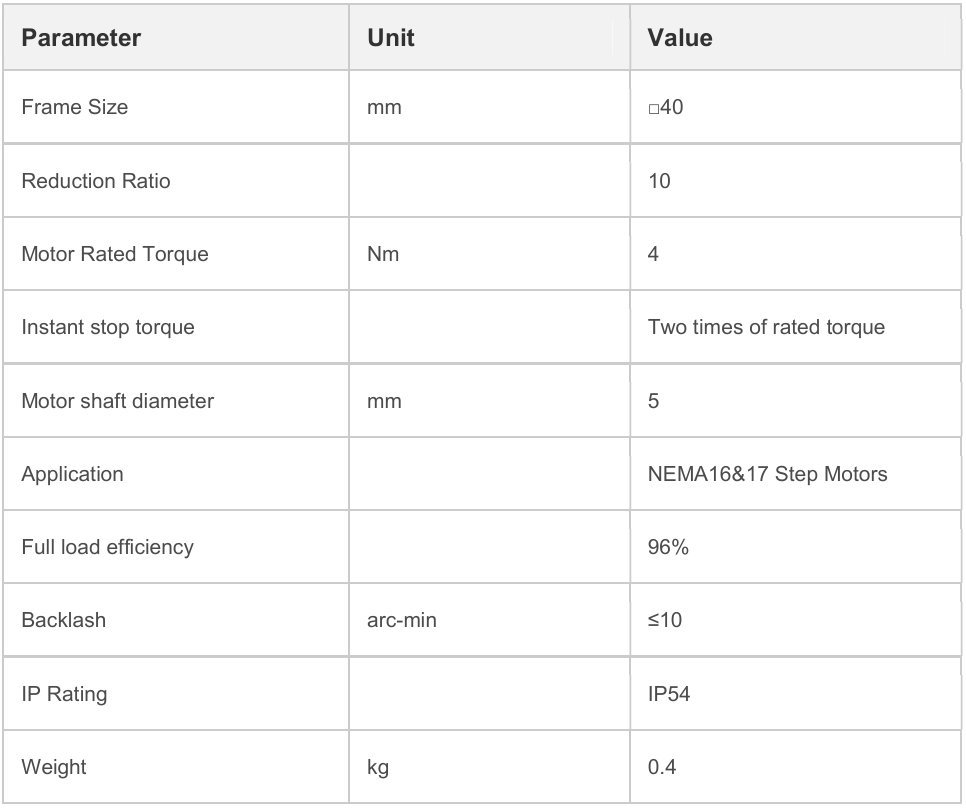
Task: Click the arc-min unit cell
Action: pos(402,620)
